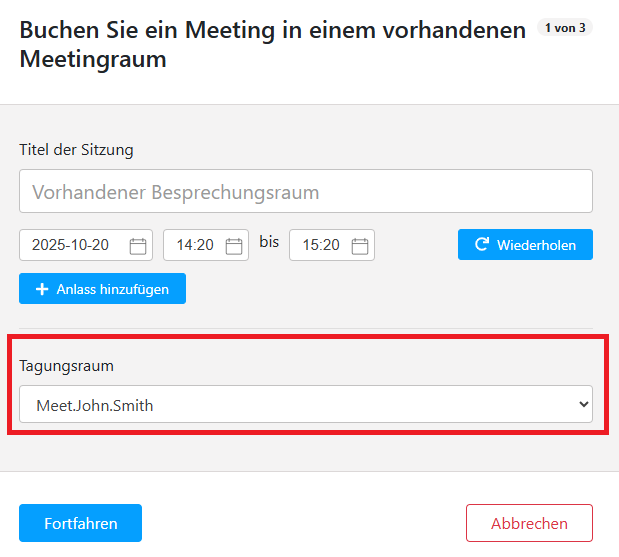Image resolution: width=619 pixels, height=557 pixels.
Task: Click the "bis" text between time fields
Action: click(x=269, y=242)
